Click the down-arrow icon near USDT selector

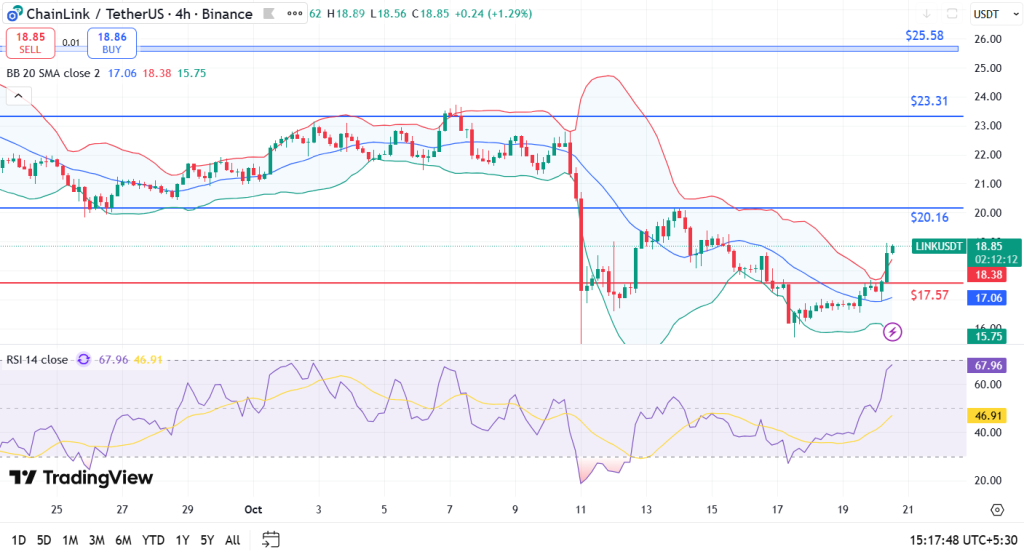(926, 14)
